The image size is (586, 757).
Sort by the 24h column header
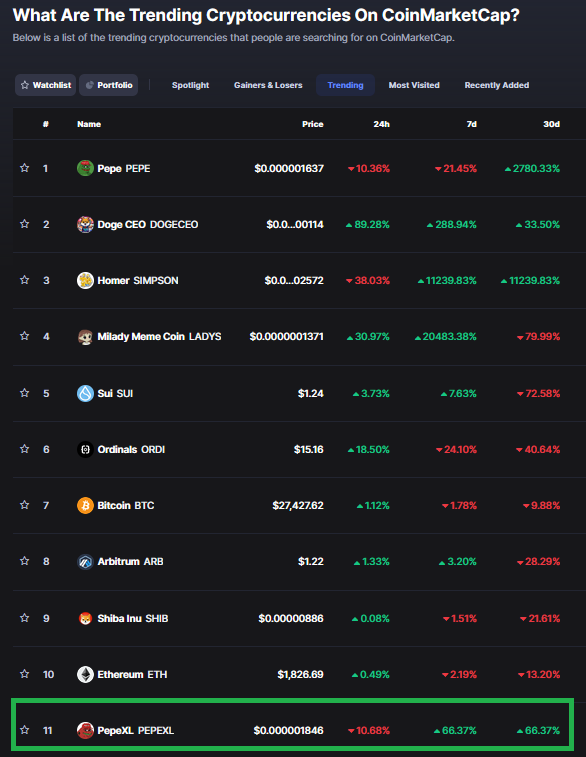[381, 124]
